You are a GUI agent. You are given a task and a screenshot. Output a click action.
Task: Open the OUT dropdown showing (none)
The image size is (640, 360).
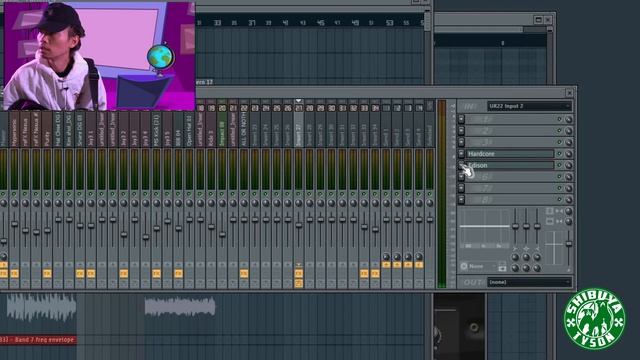[529, 282]
